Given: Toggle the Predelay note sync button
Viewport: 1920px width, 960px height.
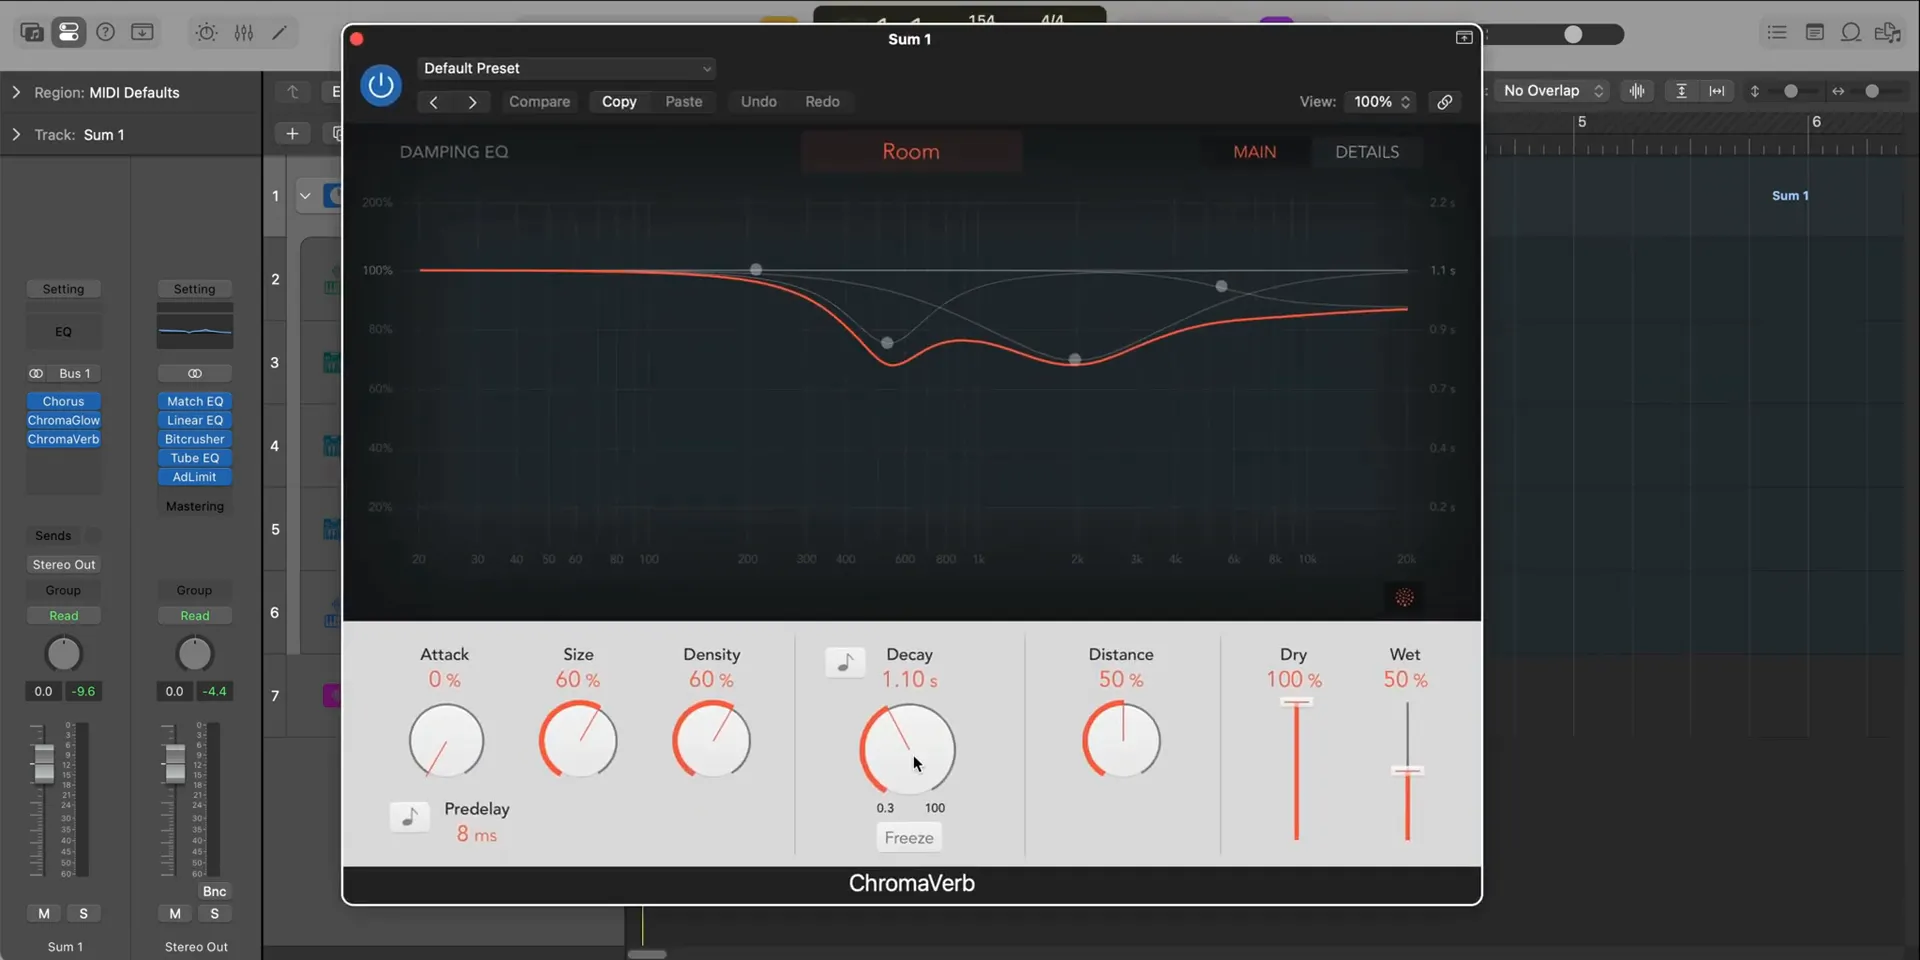Looking at the screenshot, I should pos(410,817).
